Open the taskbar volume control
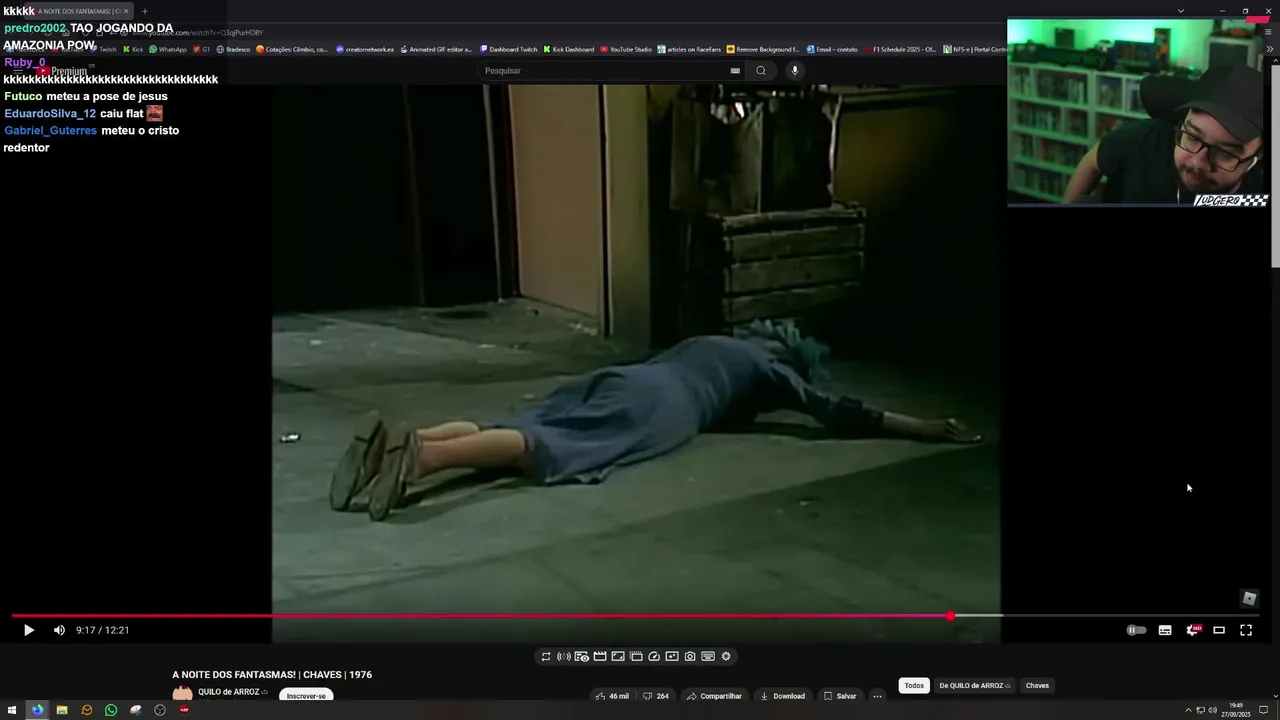Screen dimensions: 1280x720 [x=1212, y=710]
